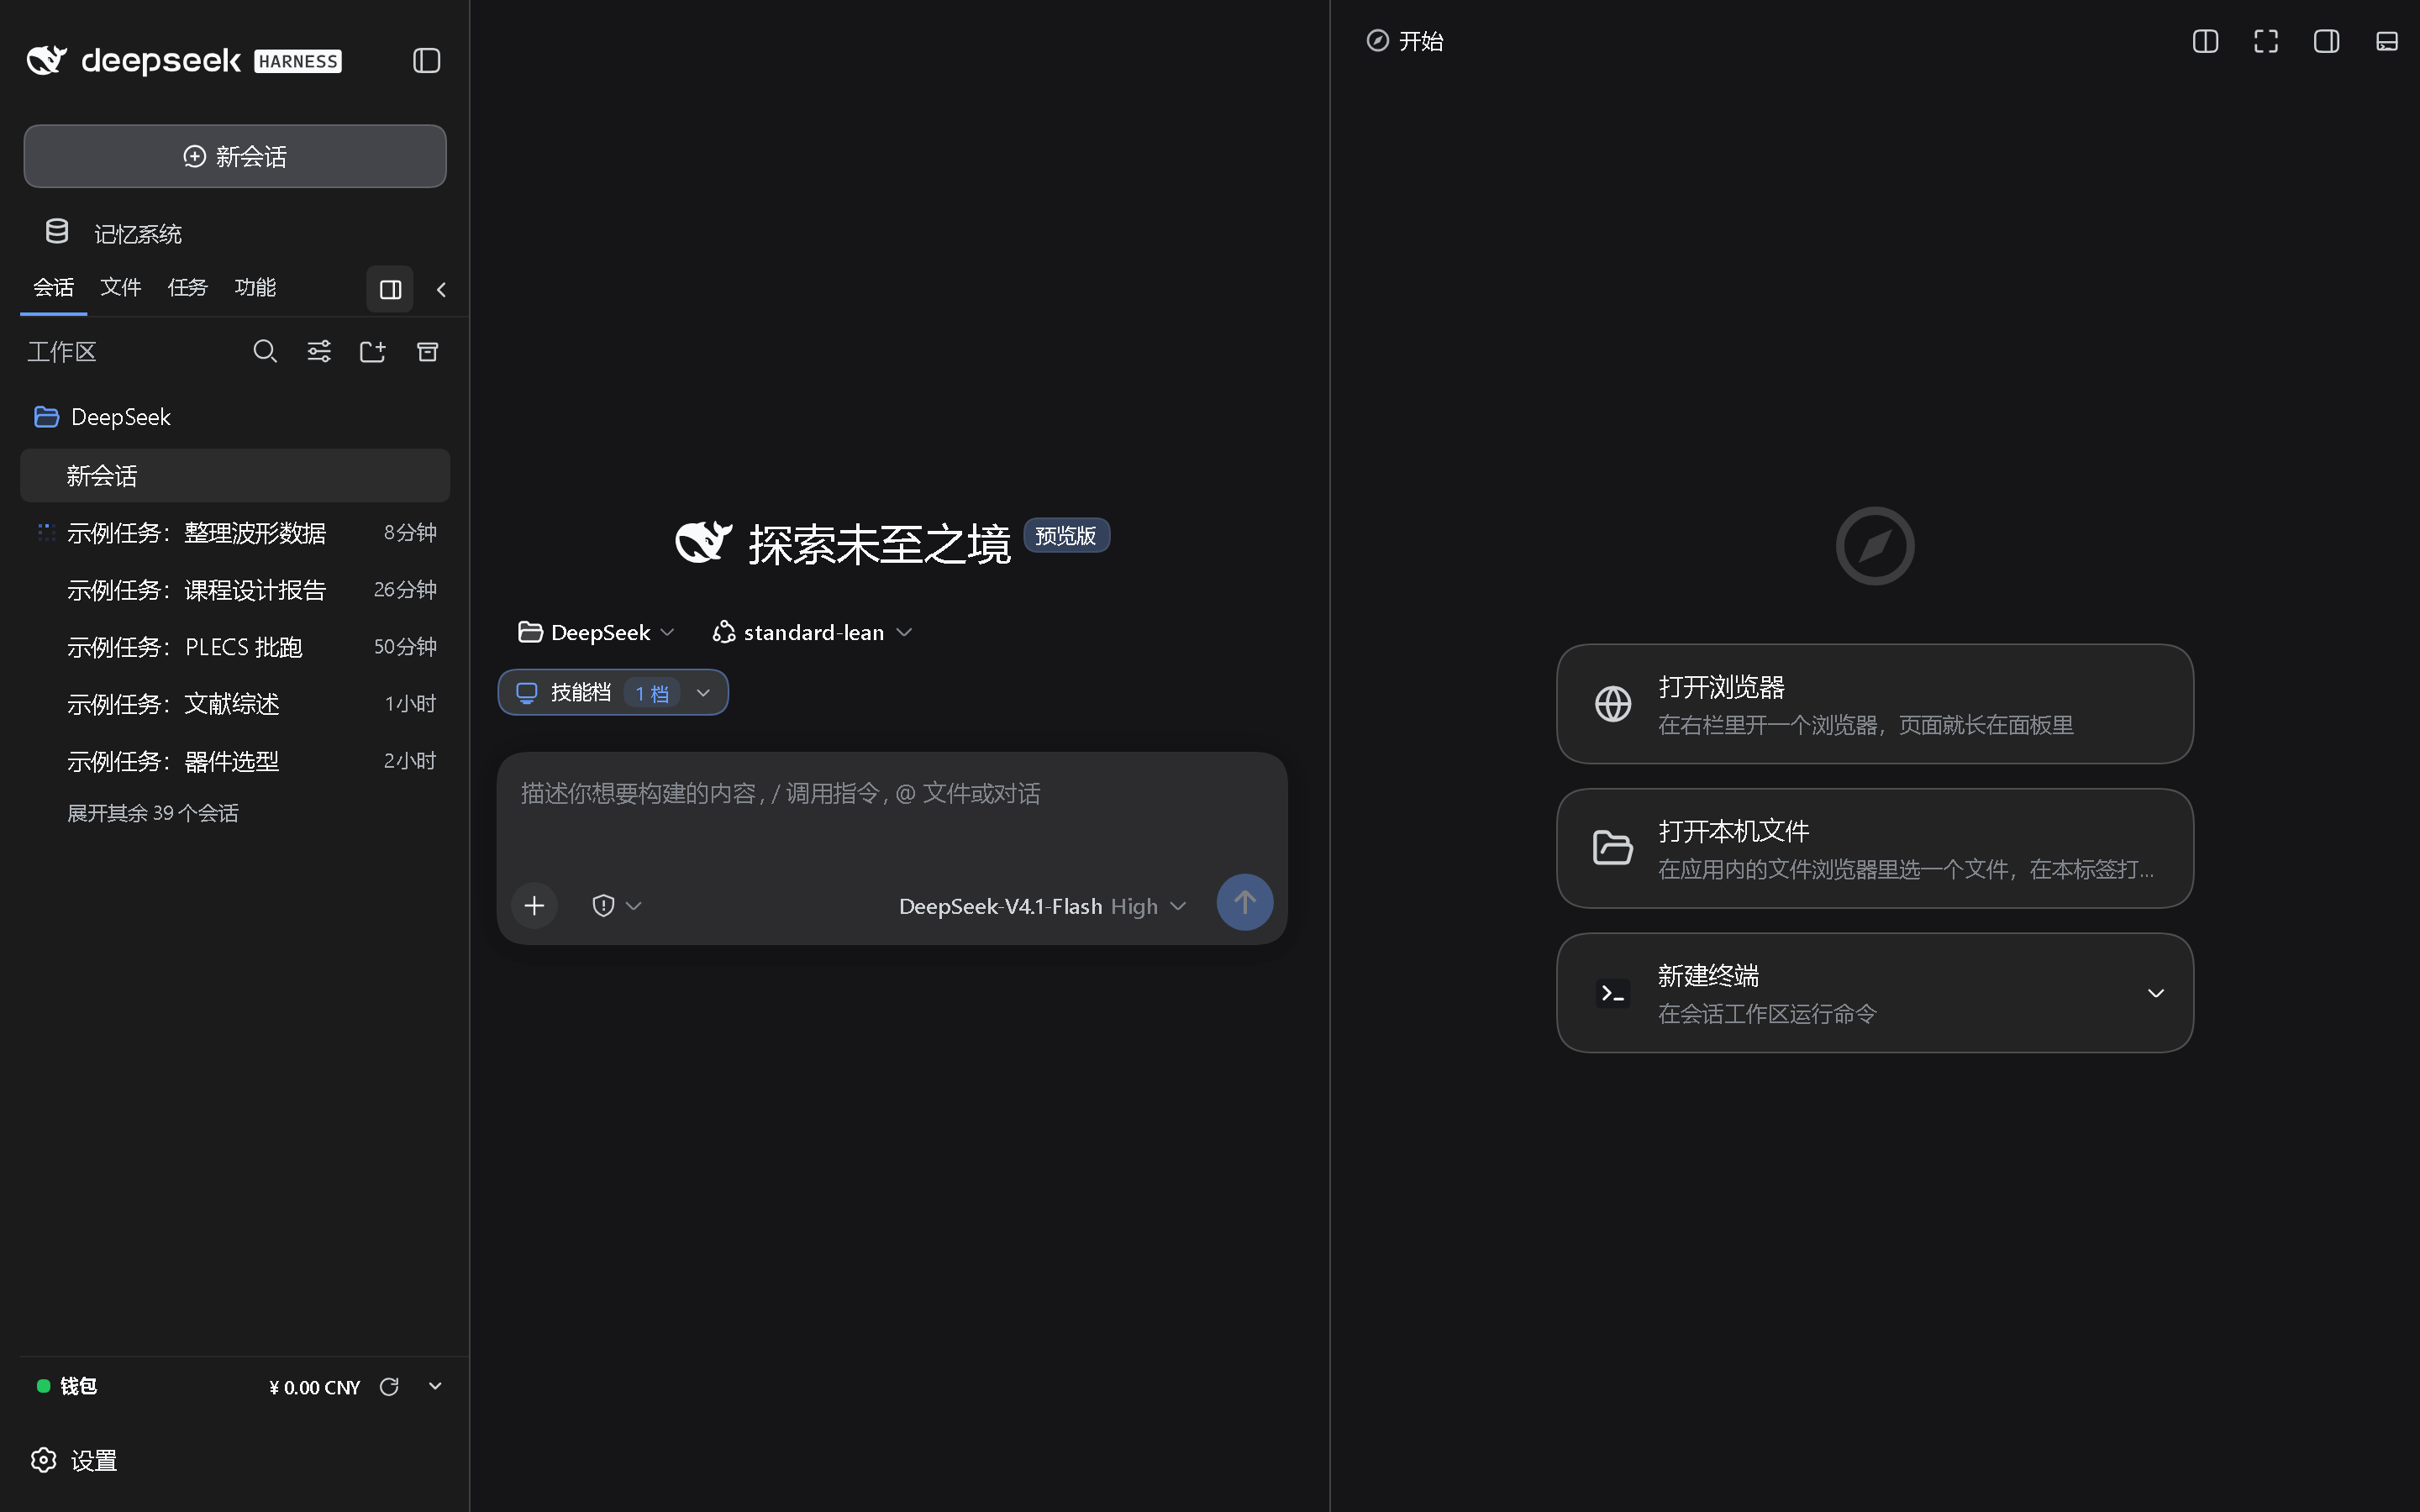The image size is (2420, 1512).
Task: Select the 新会话 session row
Action: point(235,475)
